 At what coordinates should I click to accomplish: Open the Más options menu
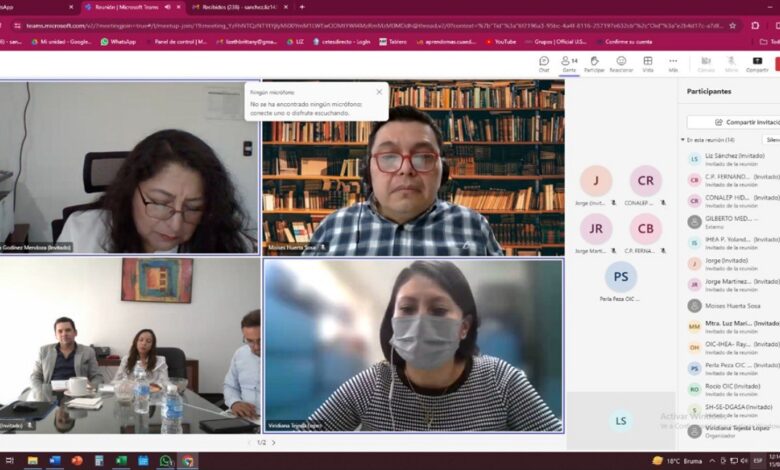click(673, 64)
